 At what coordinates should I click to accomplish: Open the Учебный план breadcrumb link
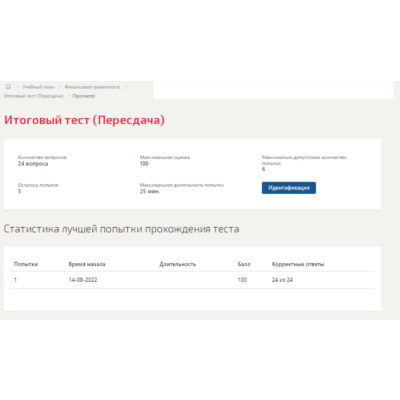(x=38, y=87)
